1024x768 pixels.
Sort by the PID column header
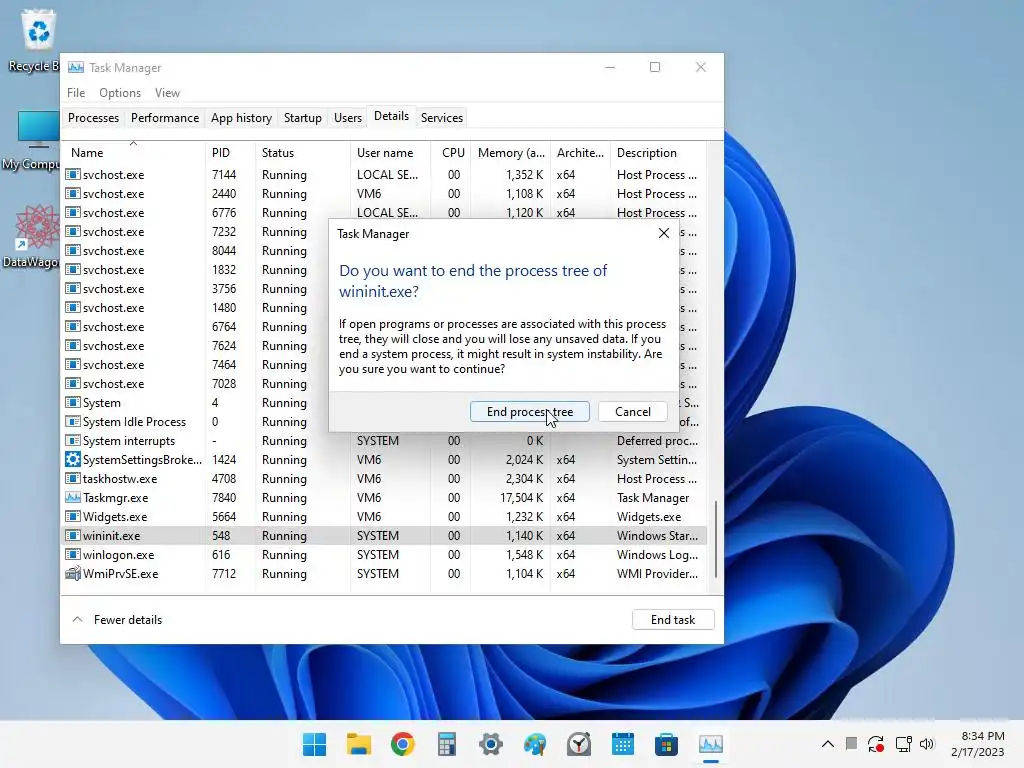[x=230, y=153]
